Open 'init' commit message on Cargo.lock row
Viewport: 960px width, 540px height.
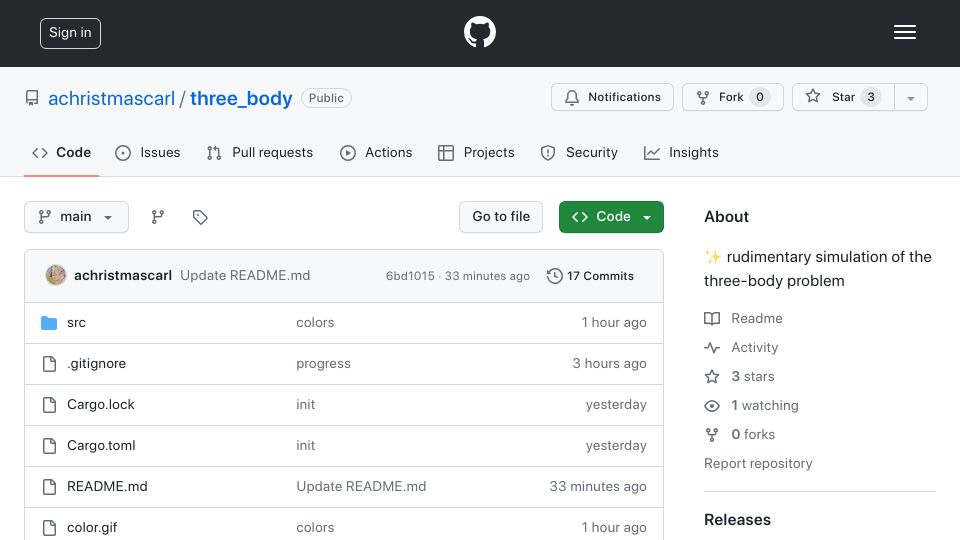(x=306, y=405)
